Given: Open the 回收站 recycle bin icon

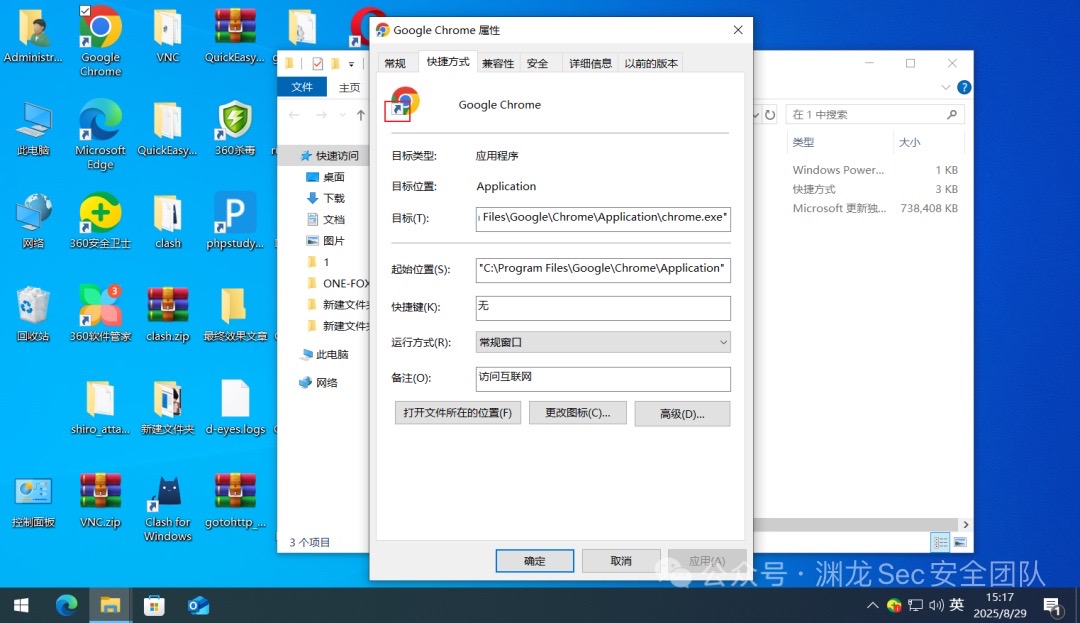Looking at the screenshot, I should click(33, 314).
